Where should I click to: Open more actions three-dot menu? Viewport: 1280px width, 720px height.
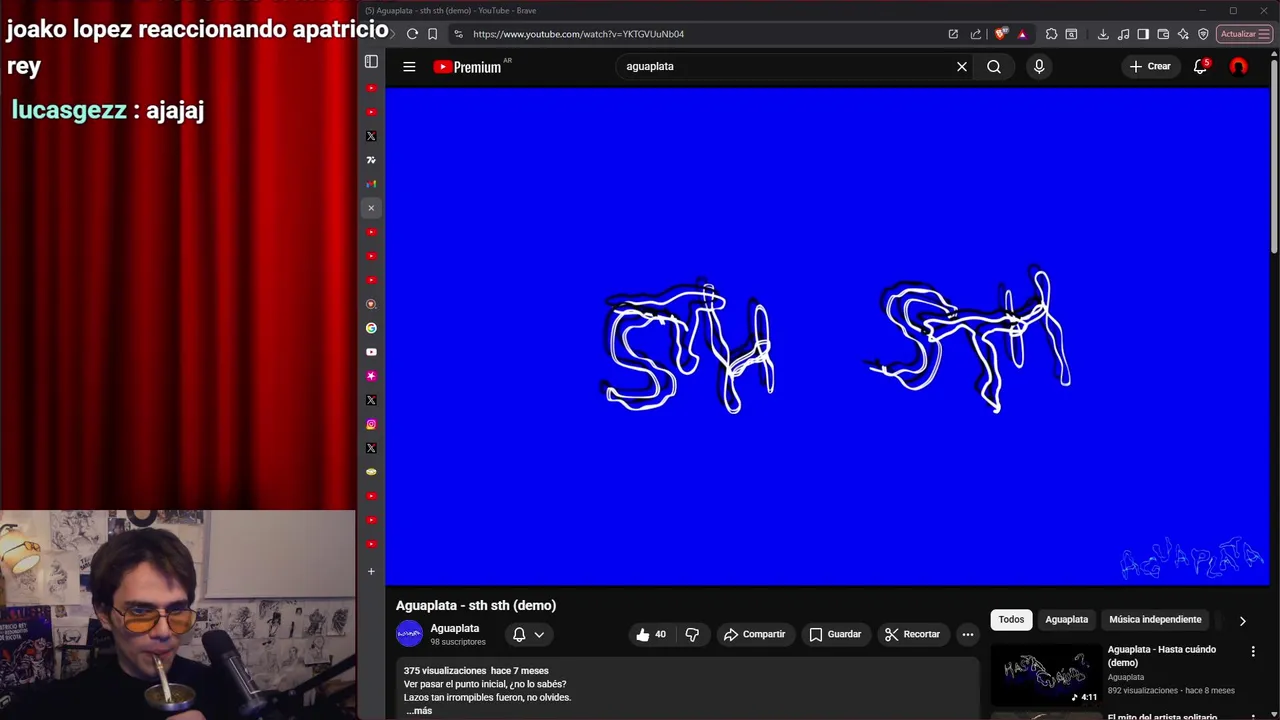click(x=968, y=634)
